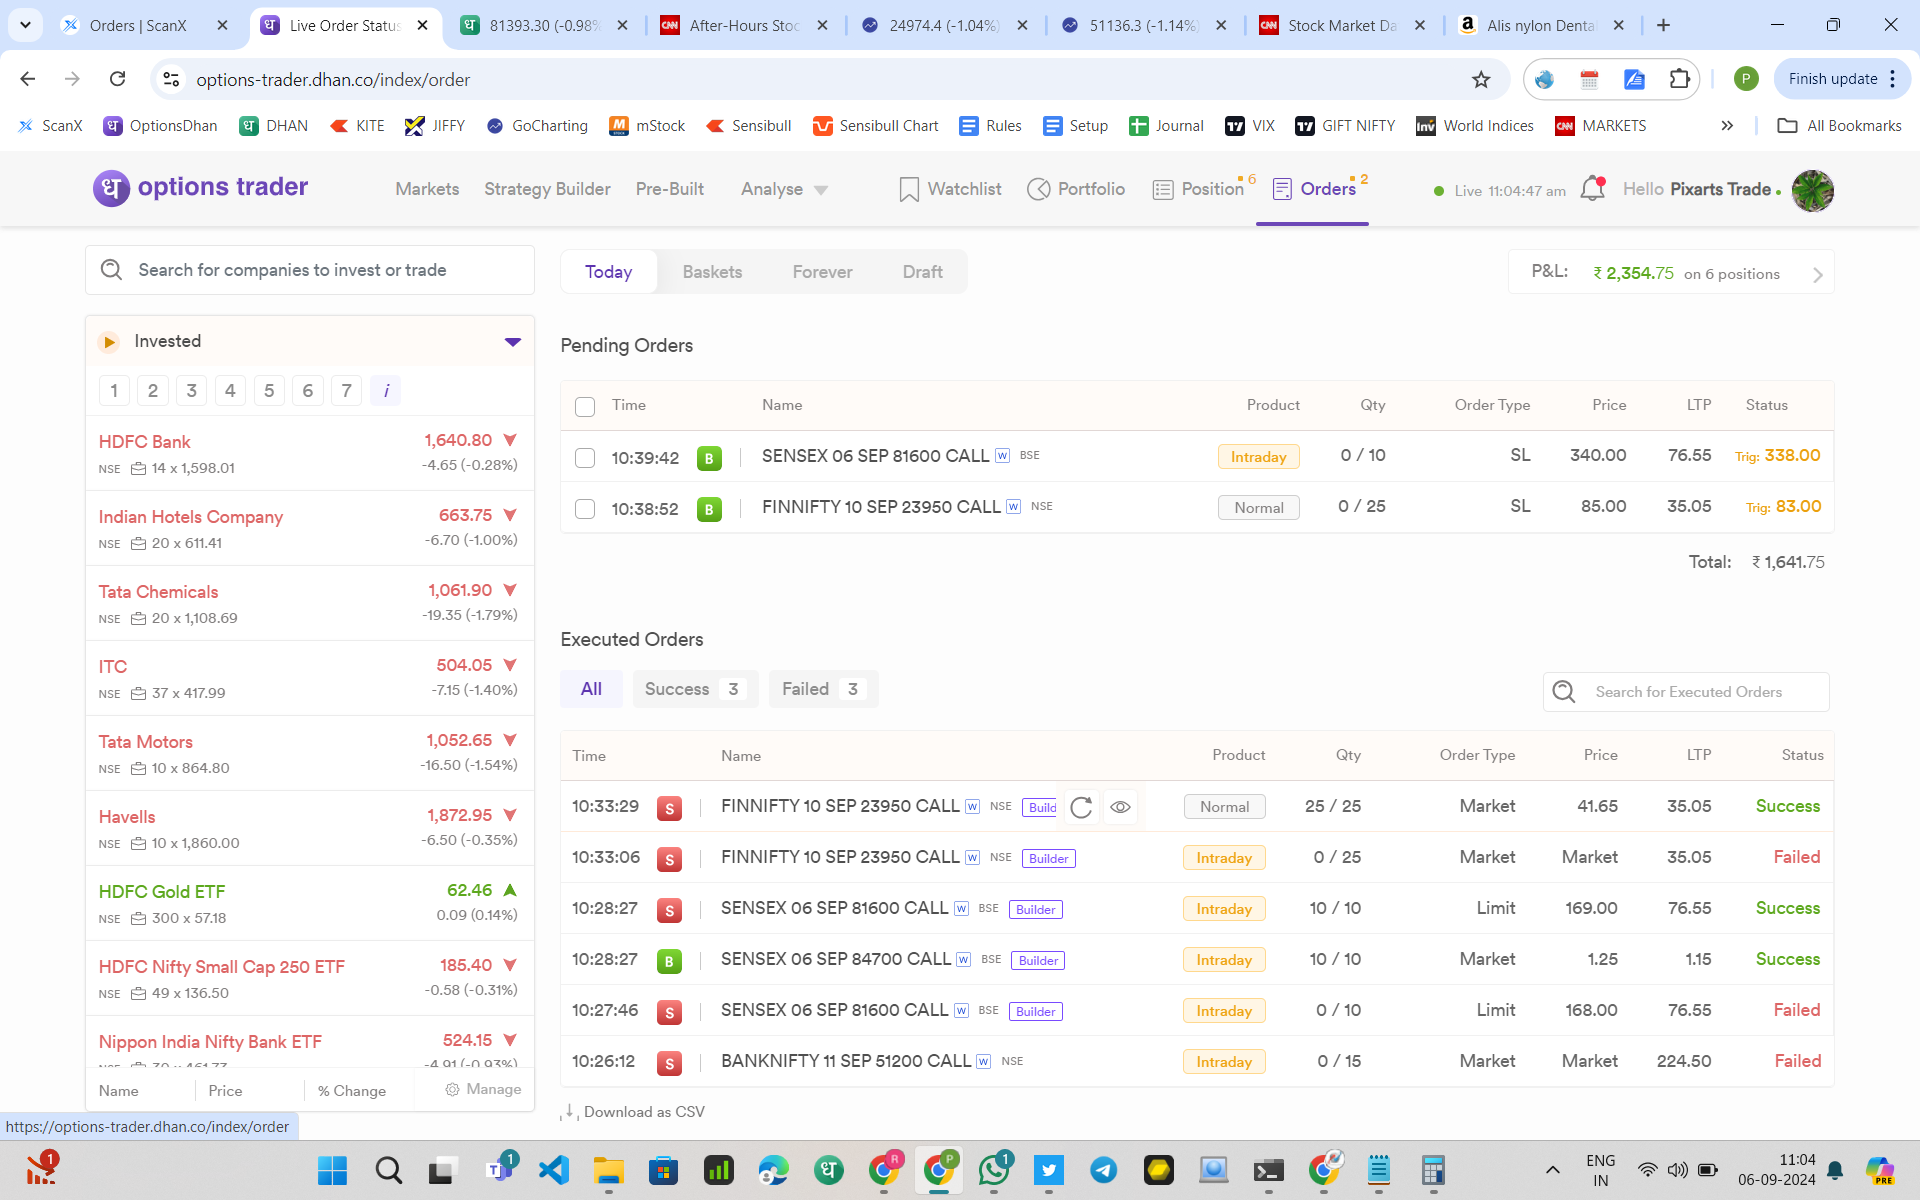Viewport: 1920px width, 1200px height.
Task: Open Pre-Built strategies
Action: (669, 189)
